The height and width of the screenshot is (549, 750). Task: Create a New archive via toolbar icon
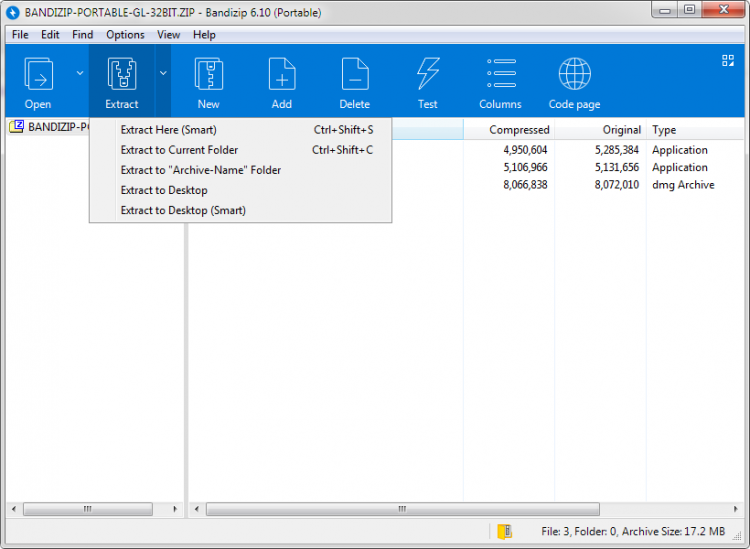[x=209, y=74]
